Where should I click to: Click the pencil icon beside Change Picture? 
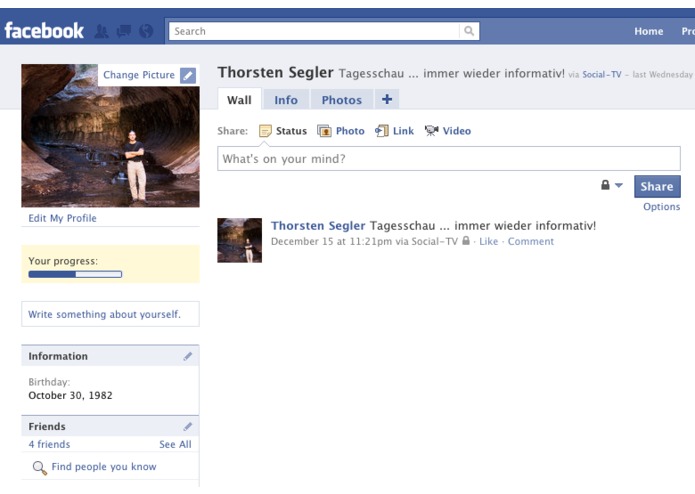tap(188, 75)
